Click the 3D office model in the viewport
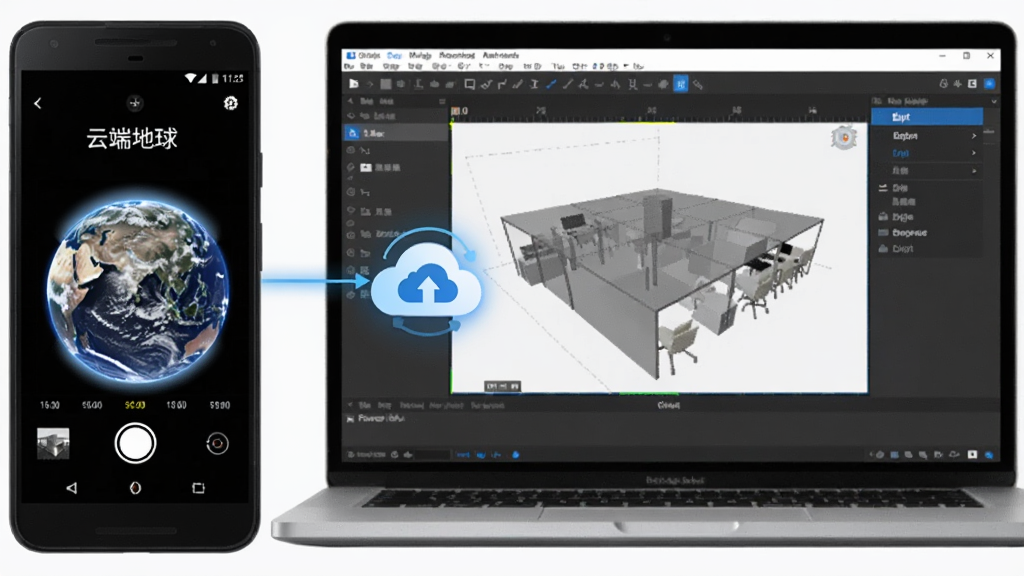 click(x=661, y=281)
